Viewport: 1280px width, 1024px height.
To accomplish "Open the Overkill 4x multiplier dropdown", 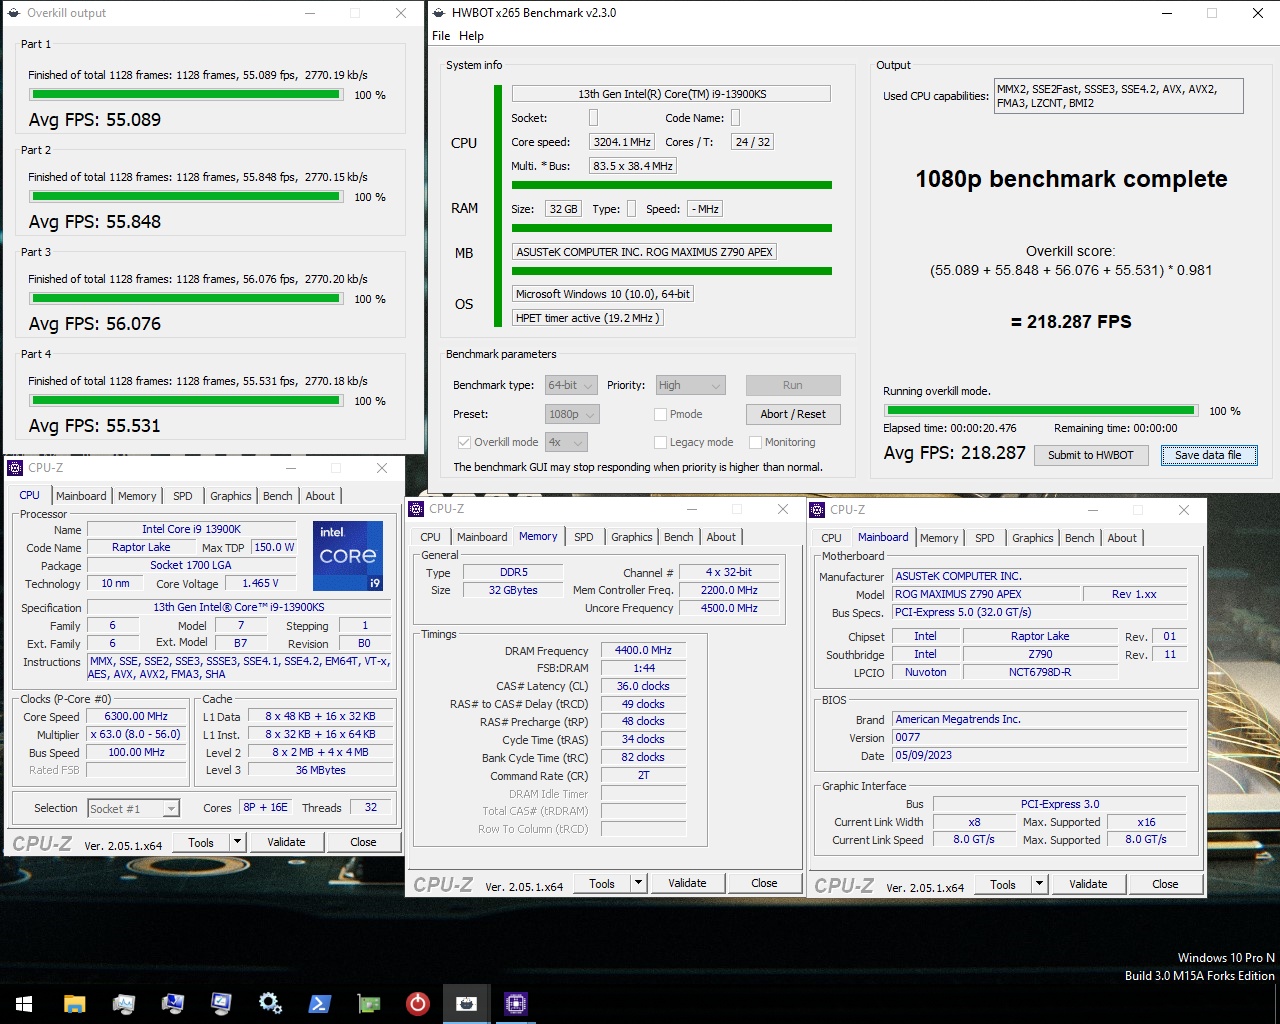I will click(566, 442).
